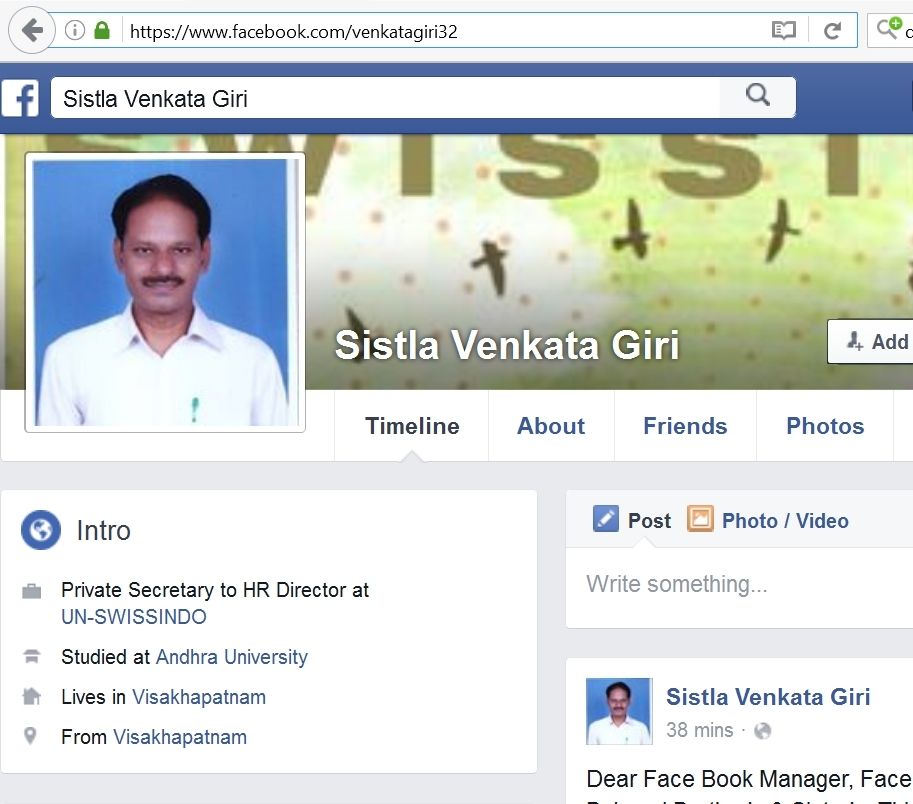The image size is (913, 804).
Task: Click the post author name Sistla Venkata Giri
Action: coord(768,697)
